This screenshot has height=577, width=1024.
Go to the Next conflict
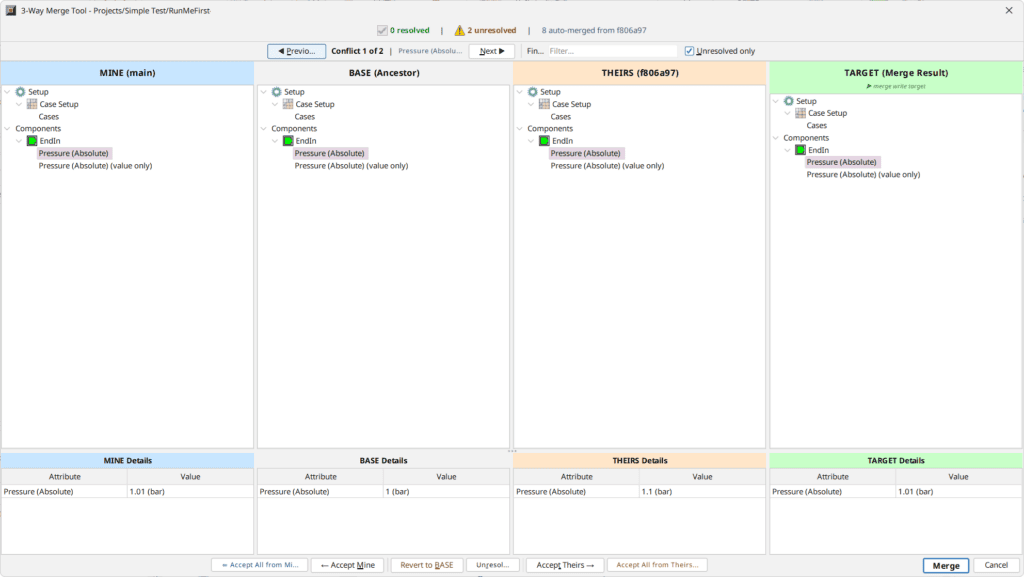point(492,51)
